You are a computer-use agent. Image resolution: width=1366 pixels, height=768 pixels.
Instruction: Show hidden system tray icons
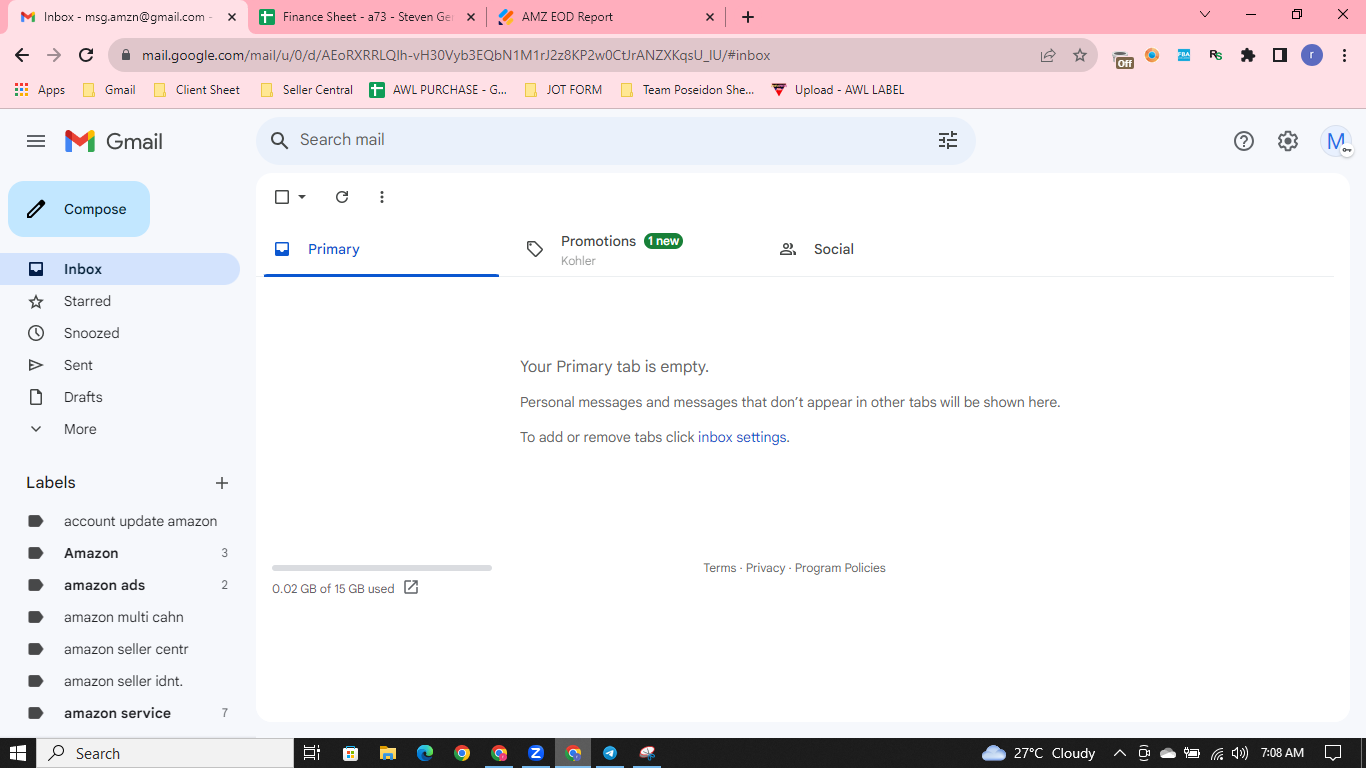point(1119,753)
